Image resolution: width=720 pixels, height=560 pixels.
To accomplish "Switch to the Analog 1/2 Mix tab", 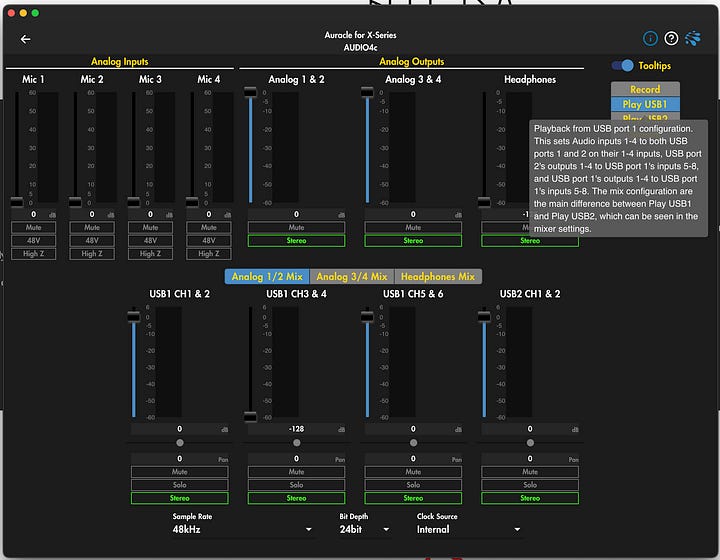I will 267,276.
